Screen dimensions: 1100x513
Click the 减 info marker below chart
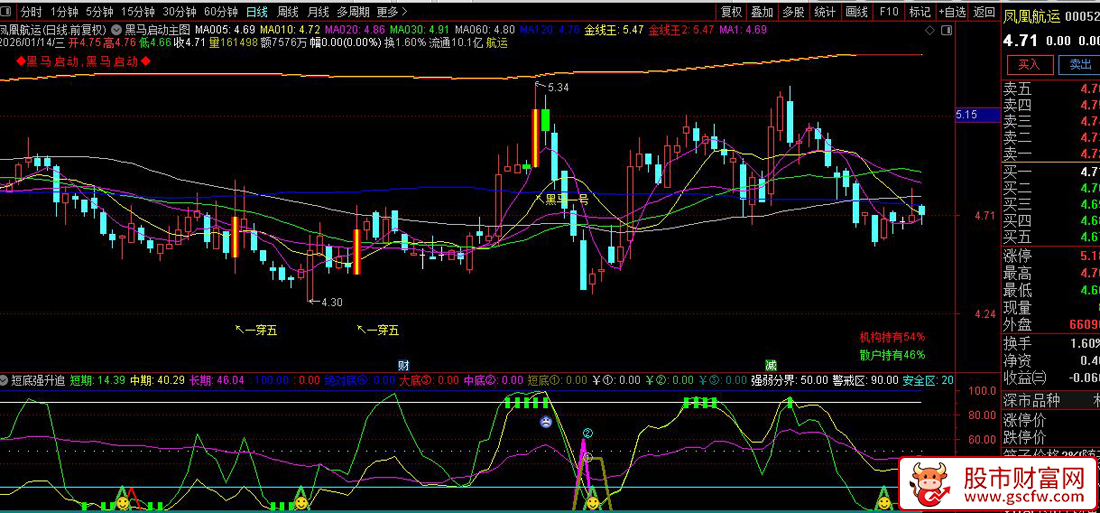click(x=770, y=365)
